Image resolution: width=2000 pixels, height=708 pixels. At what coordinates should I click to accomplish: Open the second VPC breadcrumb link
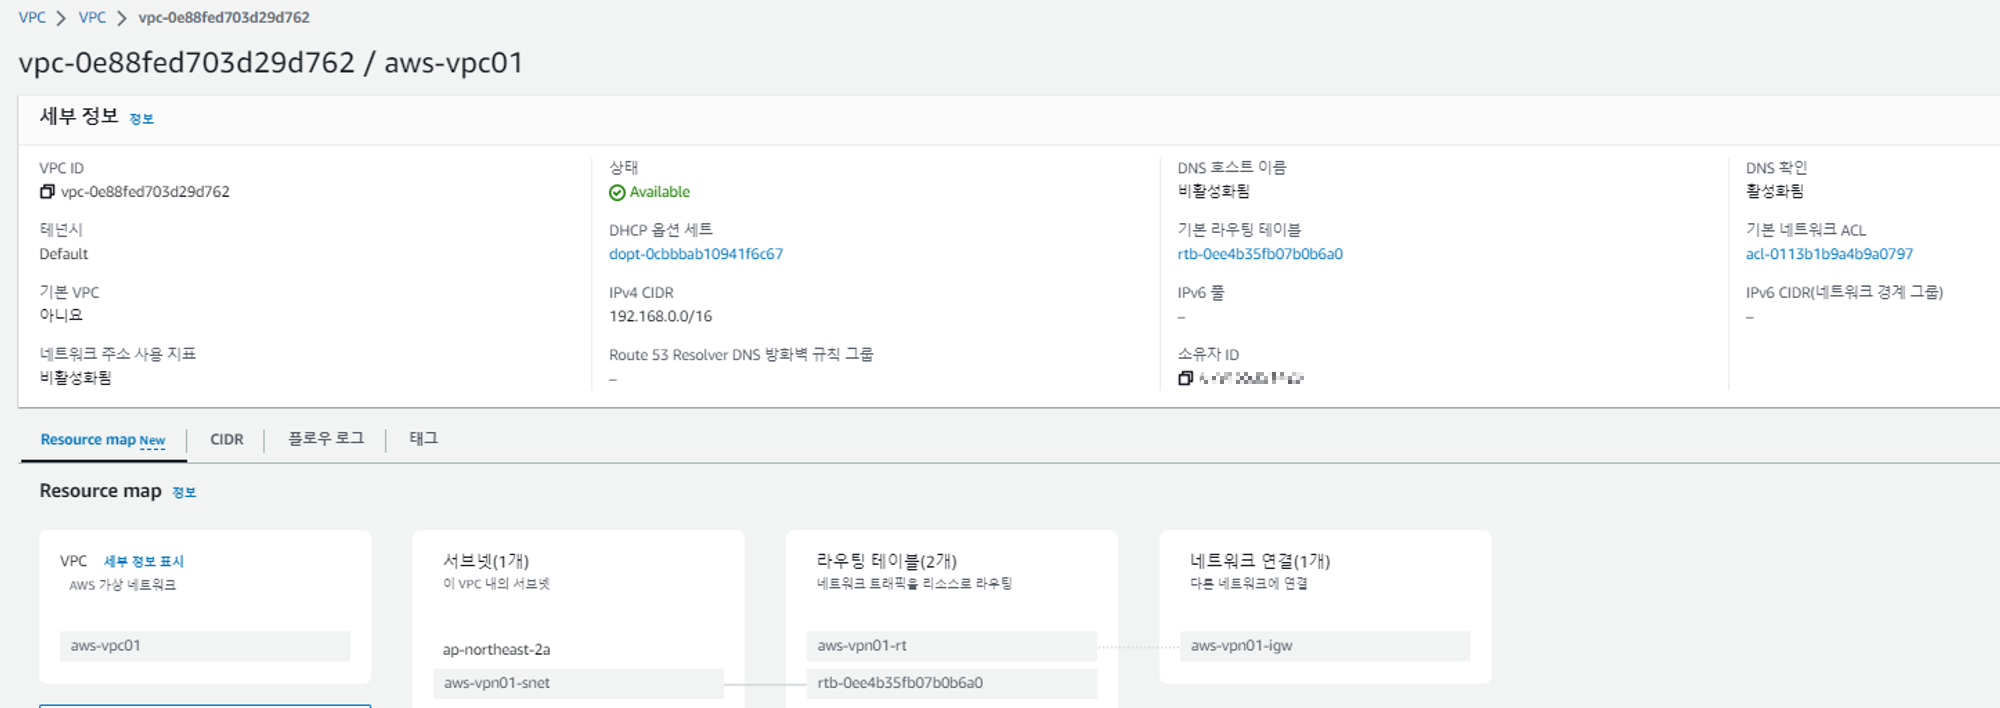92,18
